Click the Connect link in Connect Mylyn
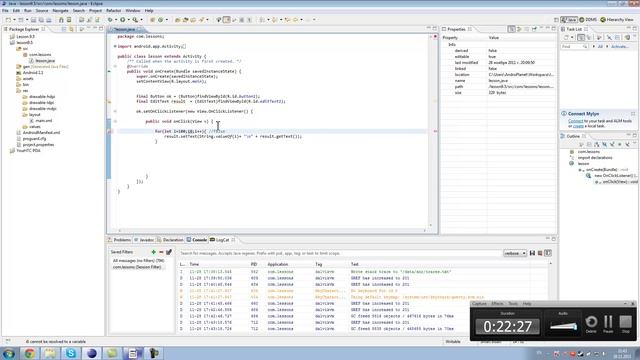Image resolution: width=640 pixels, height=360 pixels. [x=576, y=121]
